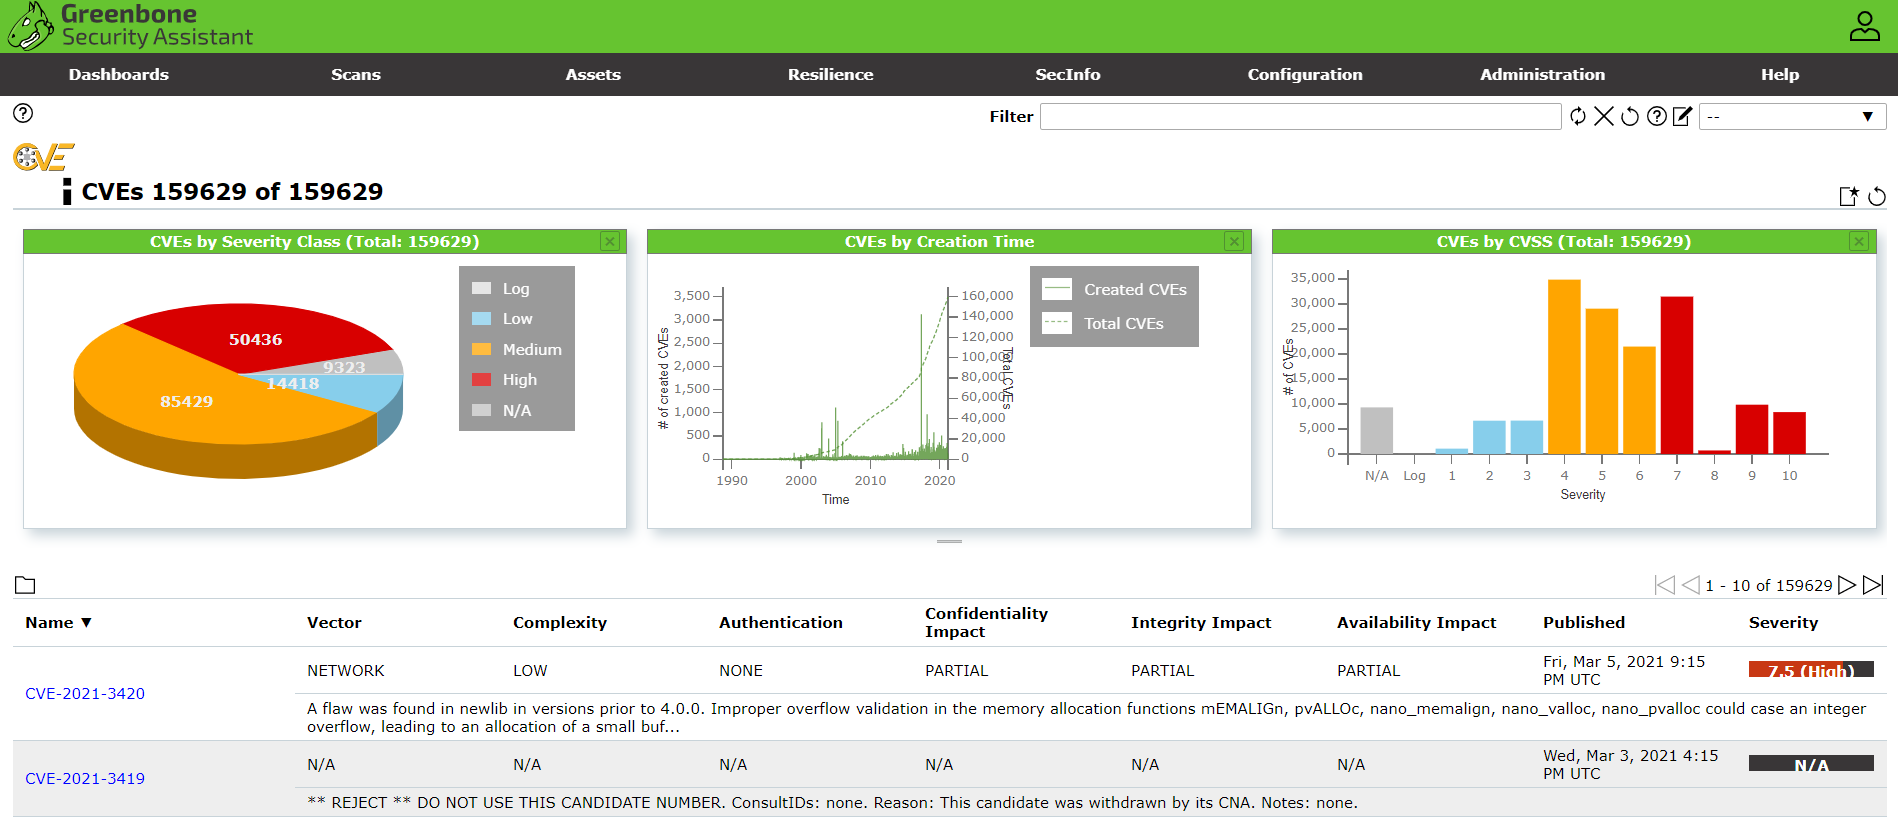The height and width of the screenshot is (825, 1898).
Task: Open the saved filter dropdown
Action: [1792, 117]
